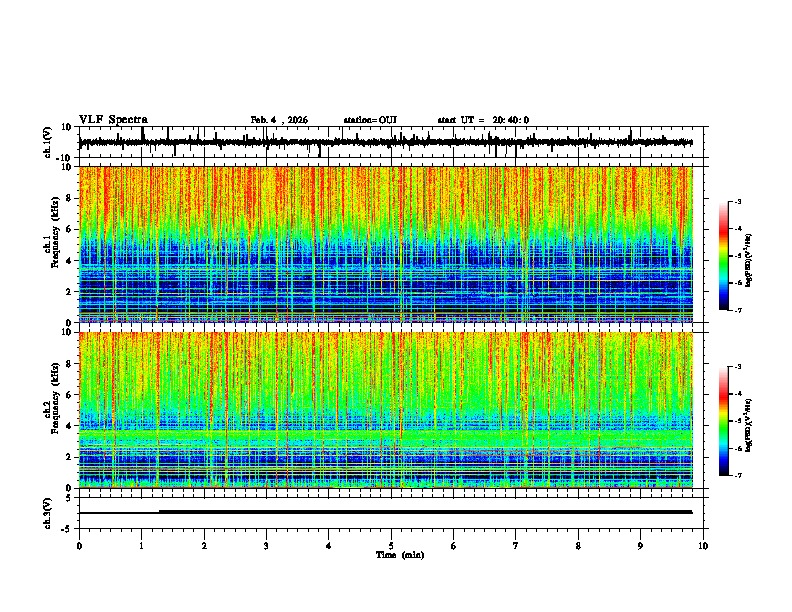
Task: Click the '8' kHz tick of ch.1 spectrogram
Action: [x=69, y=198]
